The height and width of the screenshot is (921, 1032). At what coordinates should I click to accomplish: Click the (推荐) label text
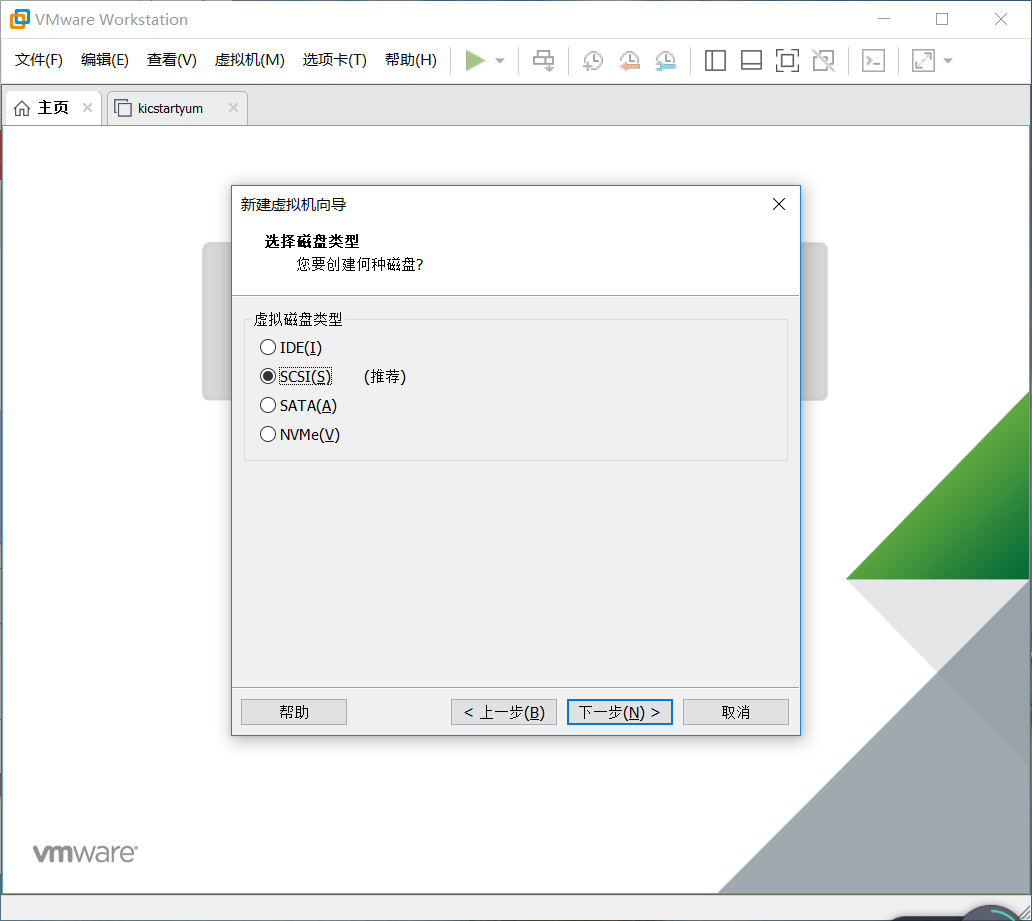point(384,376)
